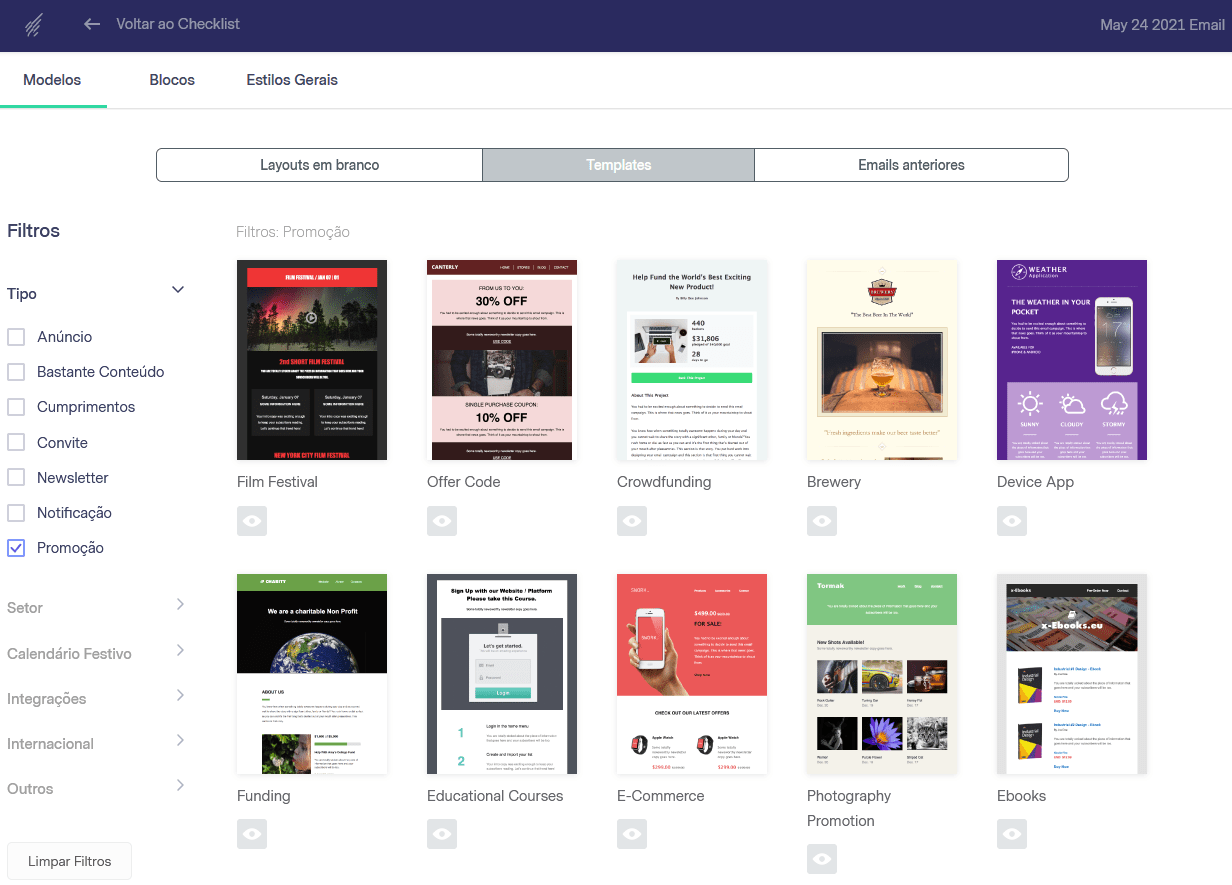This screenshot has width=1232, height=885.
Task: Open the Crowdfunding template preview
Action: (x=631, y=520)
